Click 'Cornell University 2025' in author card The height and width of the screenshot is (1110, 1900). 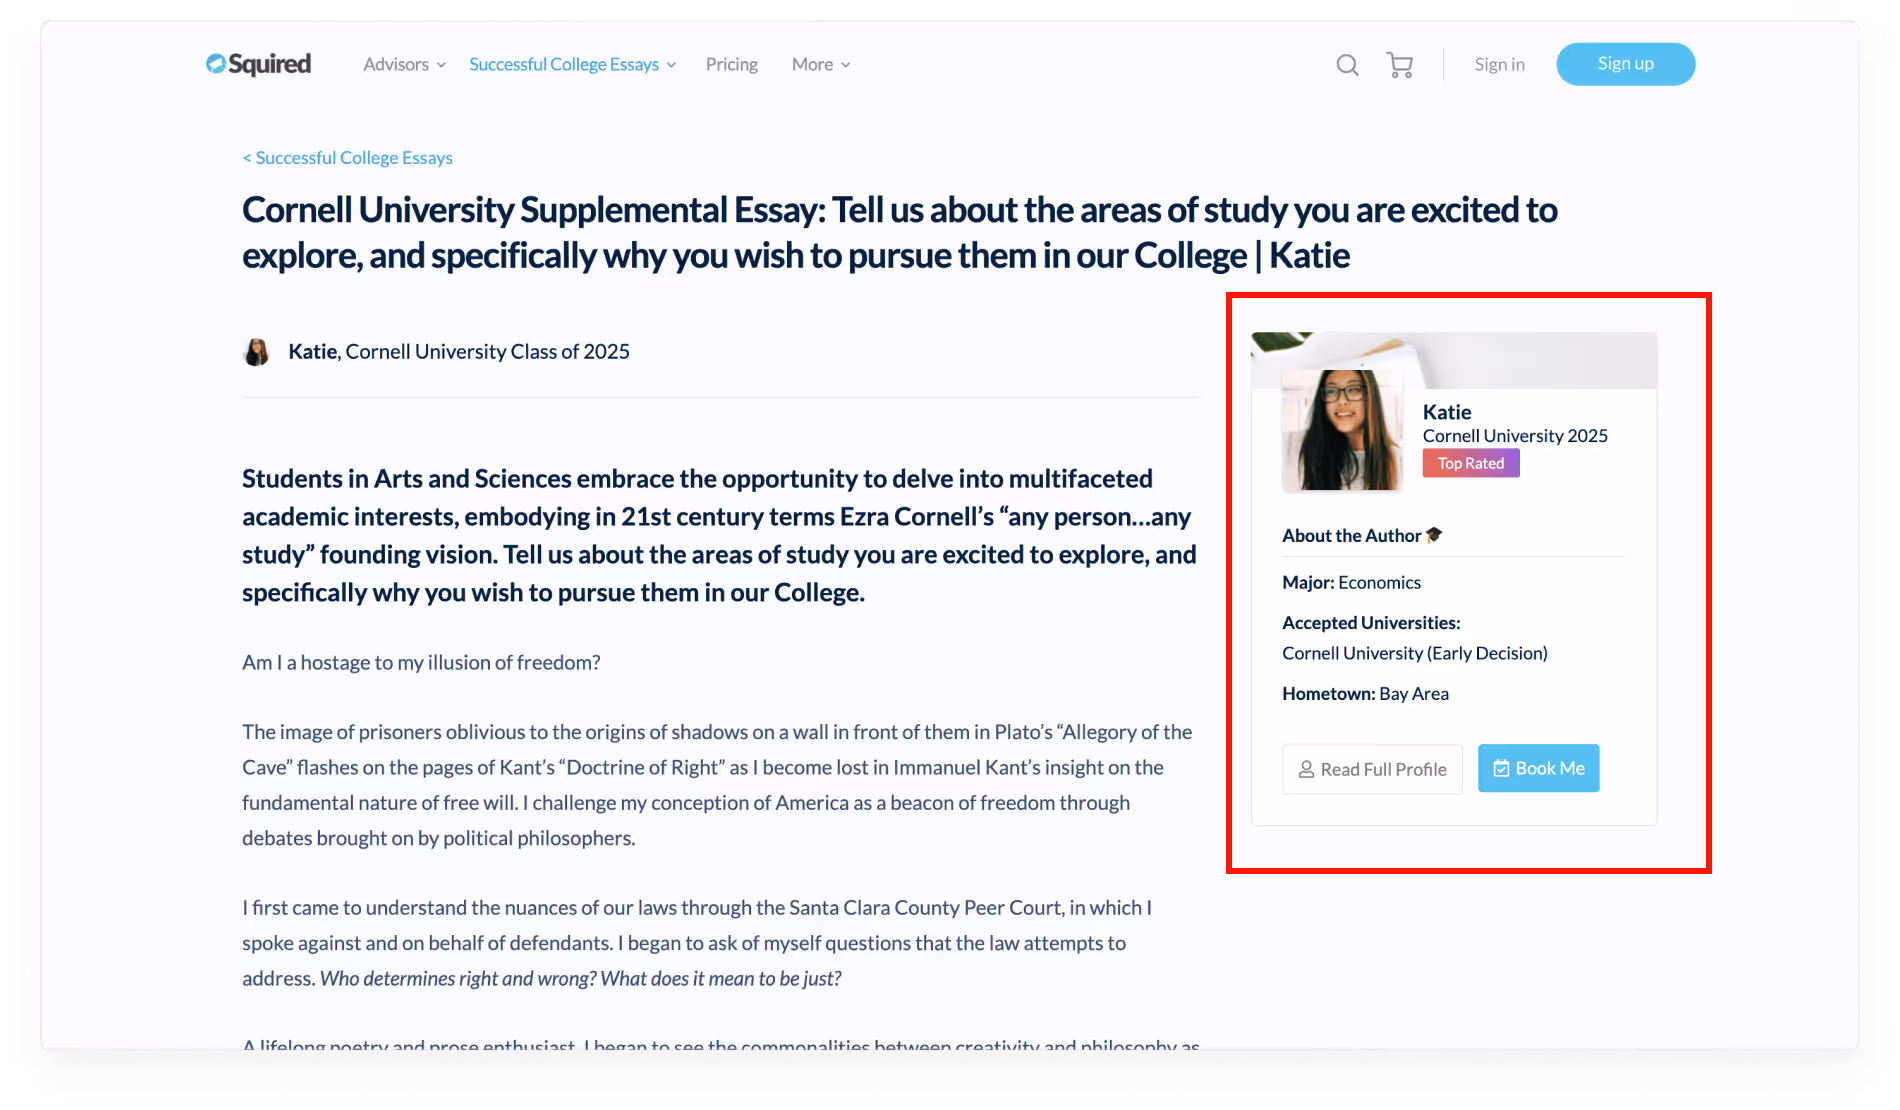(1515, 436)
